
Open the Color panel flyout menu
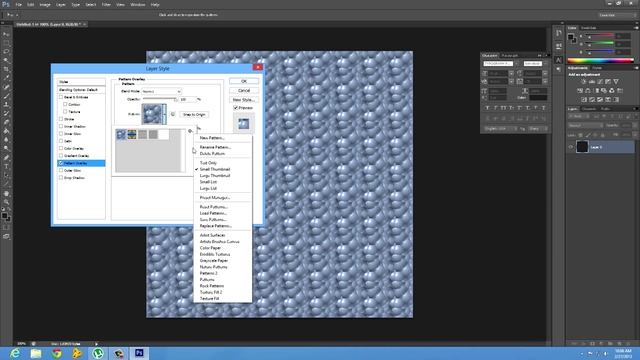(636, 28)
